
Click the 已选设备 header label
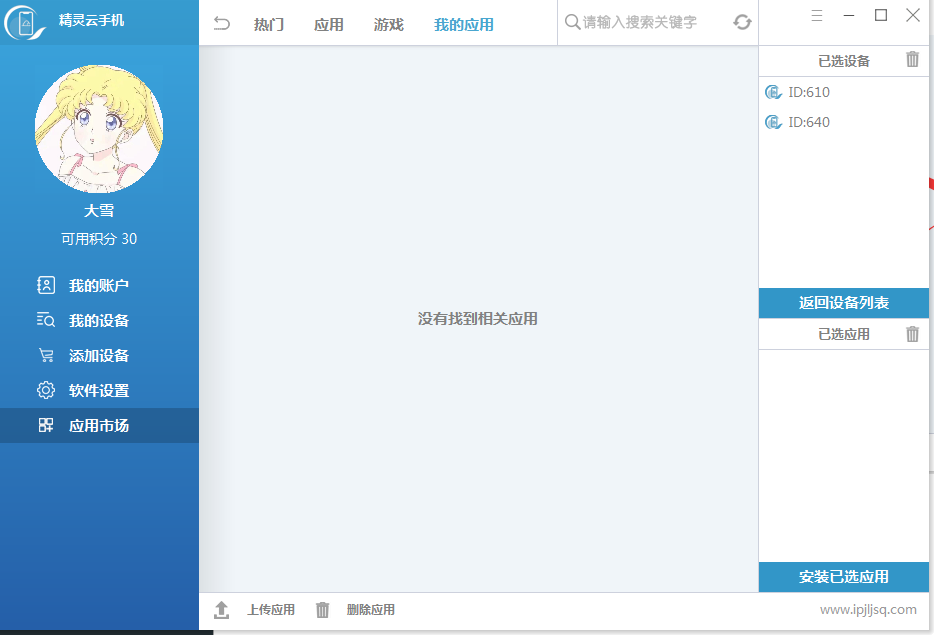pyautogui.click(x=843, y=61)
